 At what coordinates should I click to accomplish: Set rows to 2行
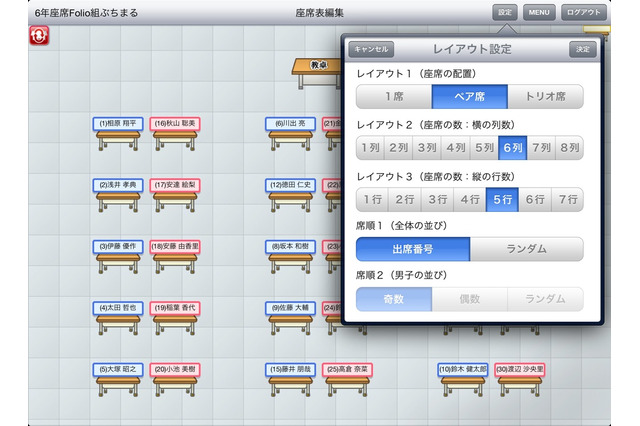click(405, 200)
